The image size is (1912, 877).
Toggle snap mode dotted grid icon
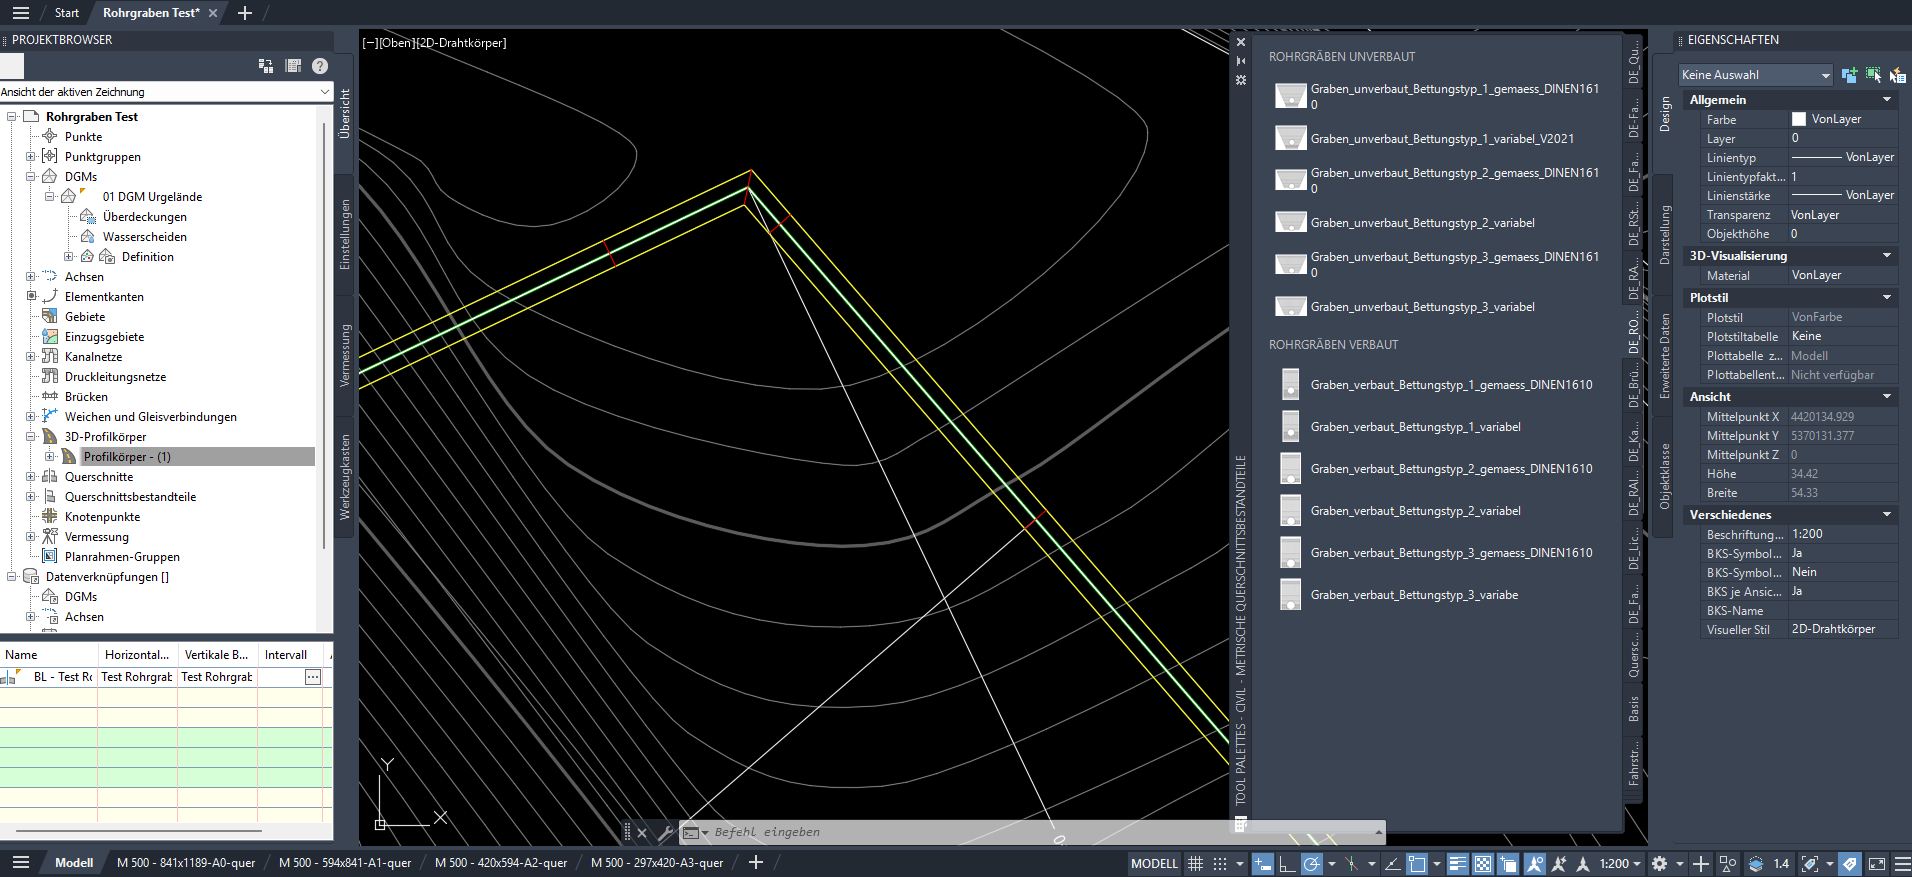[x=1220, y=863]
